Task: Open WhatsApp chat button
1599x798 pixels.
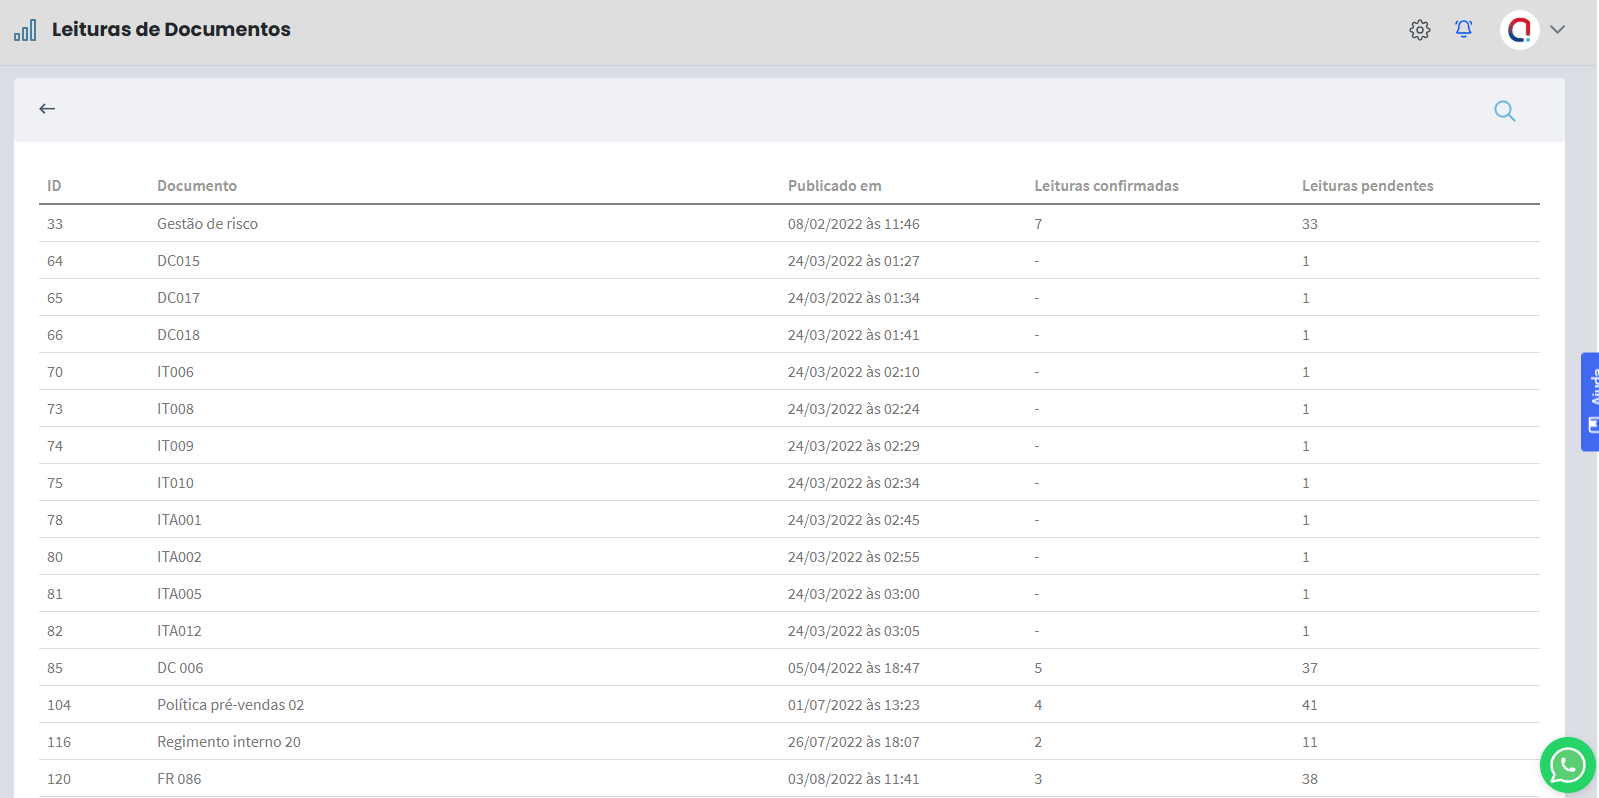Action: click(1567, 766)
